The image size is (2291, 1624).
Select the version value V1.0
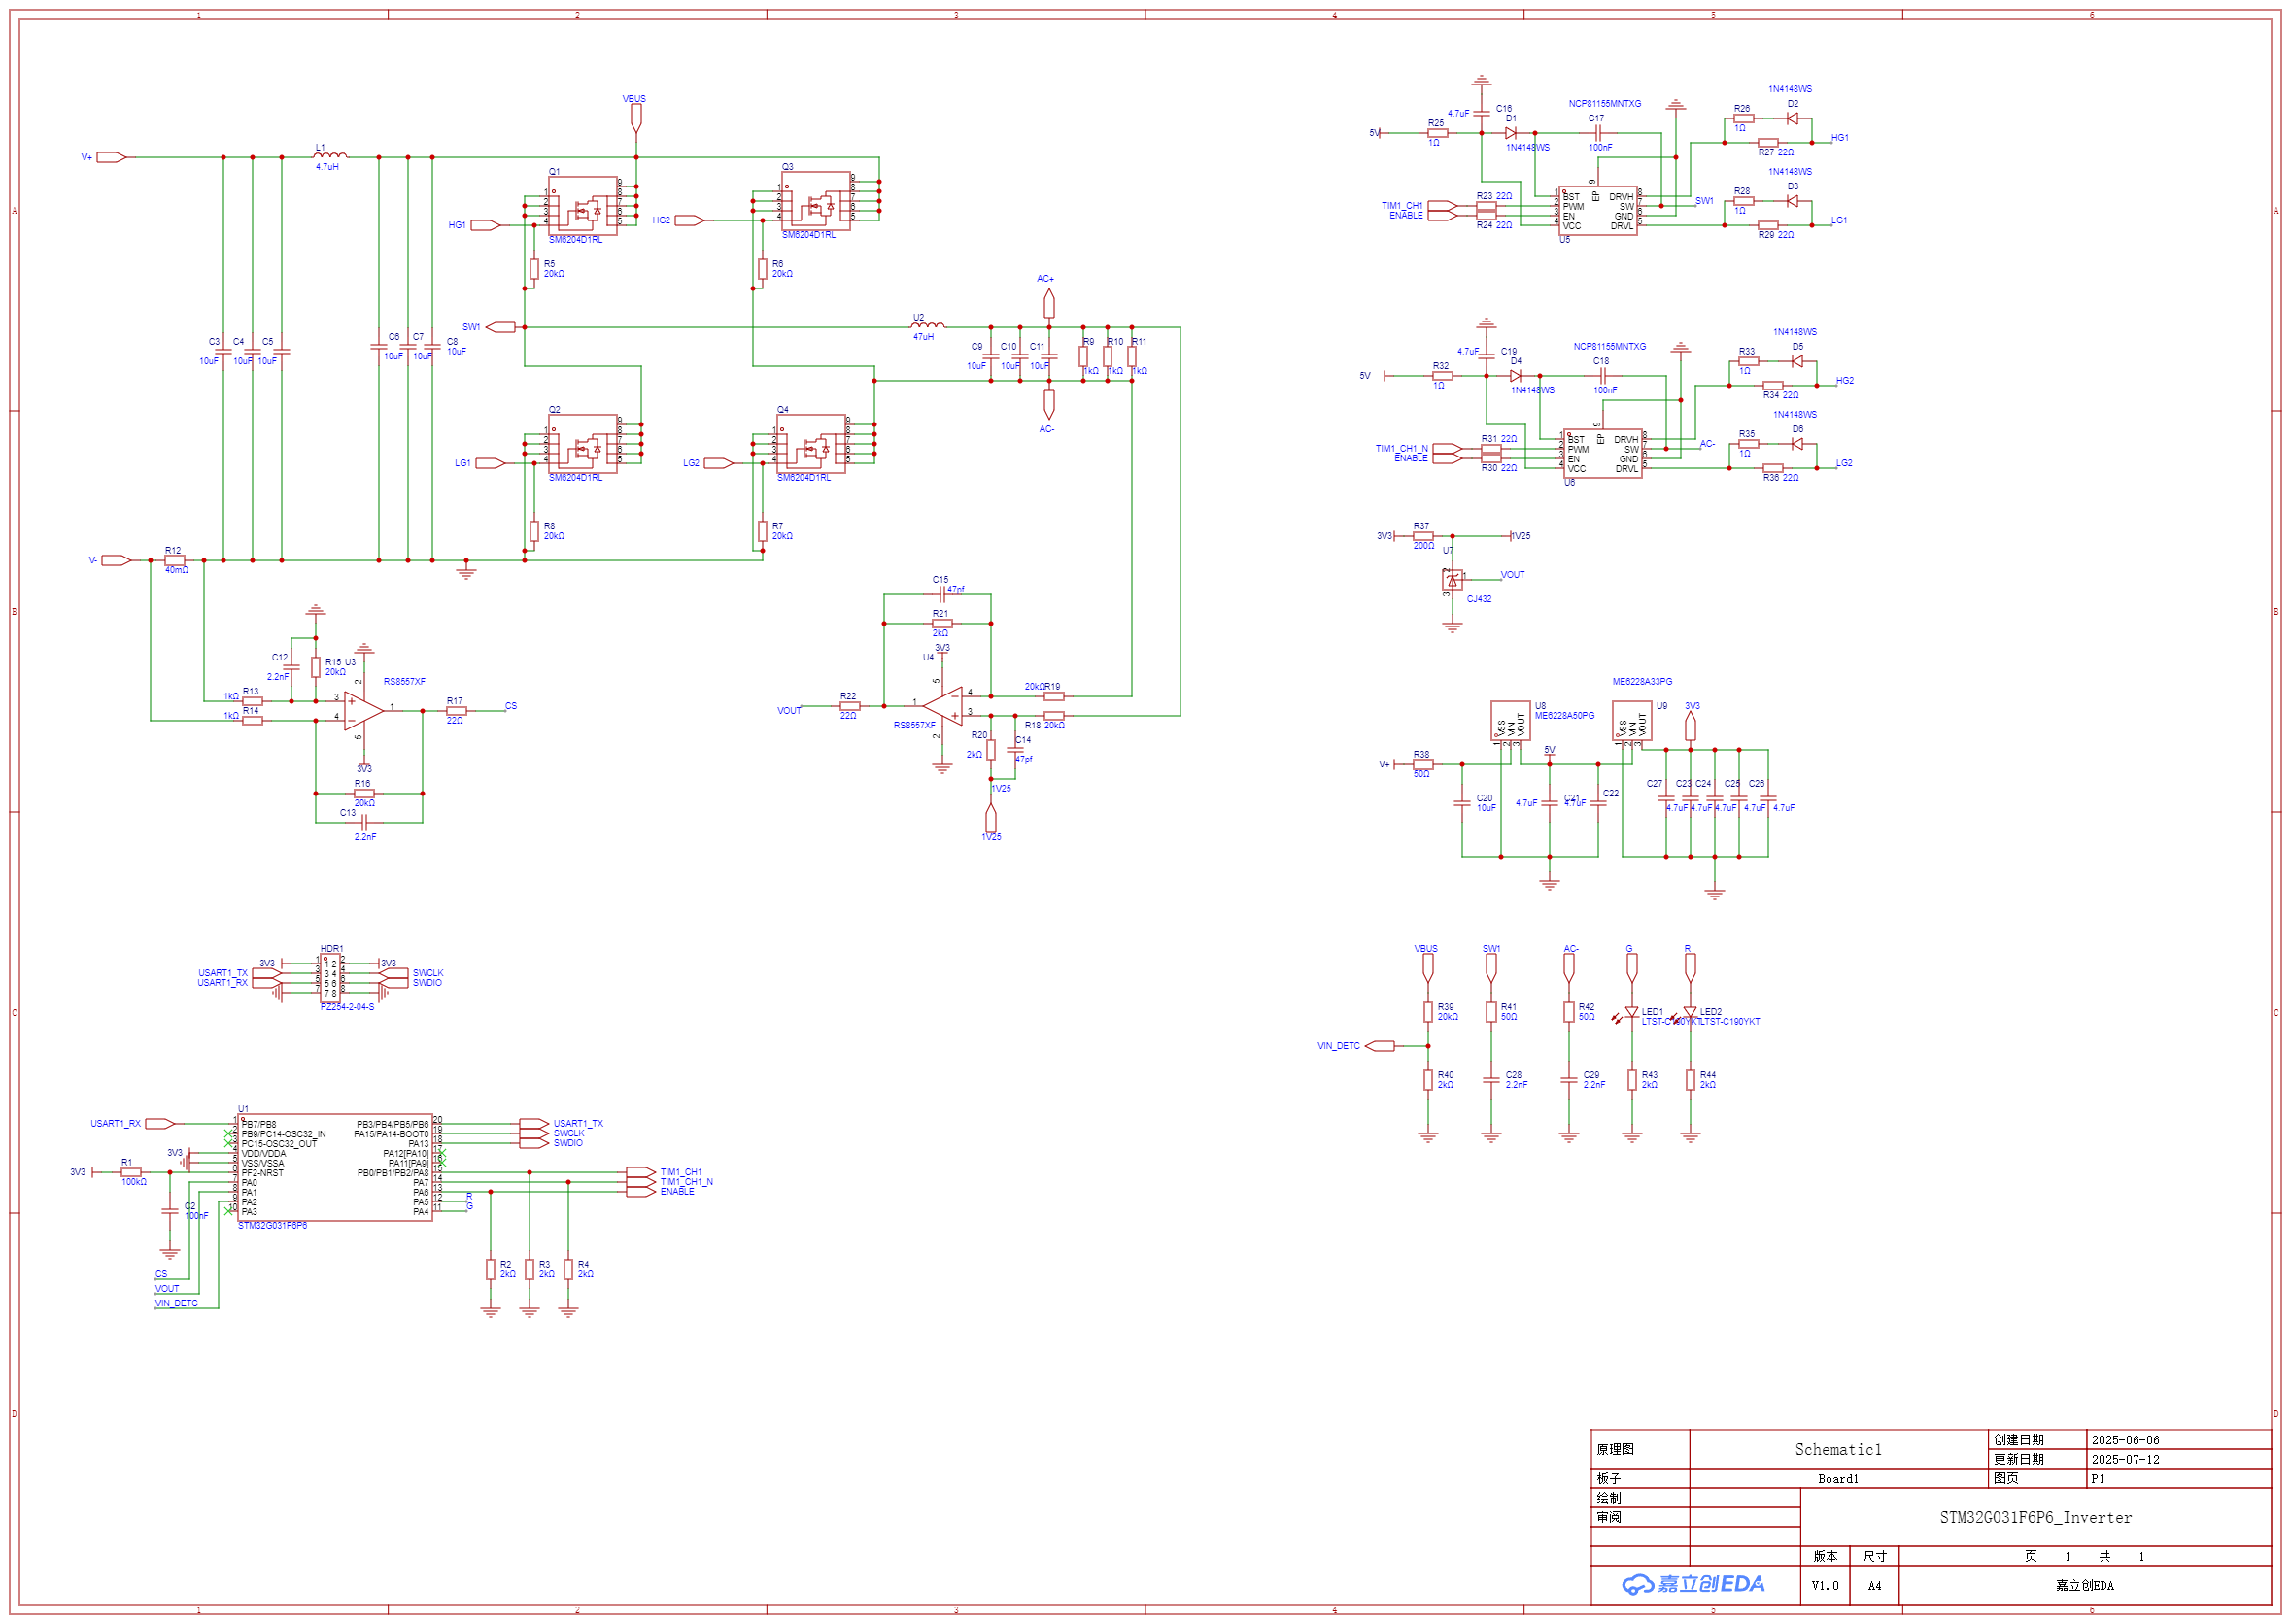[1824, 1585]
